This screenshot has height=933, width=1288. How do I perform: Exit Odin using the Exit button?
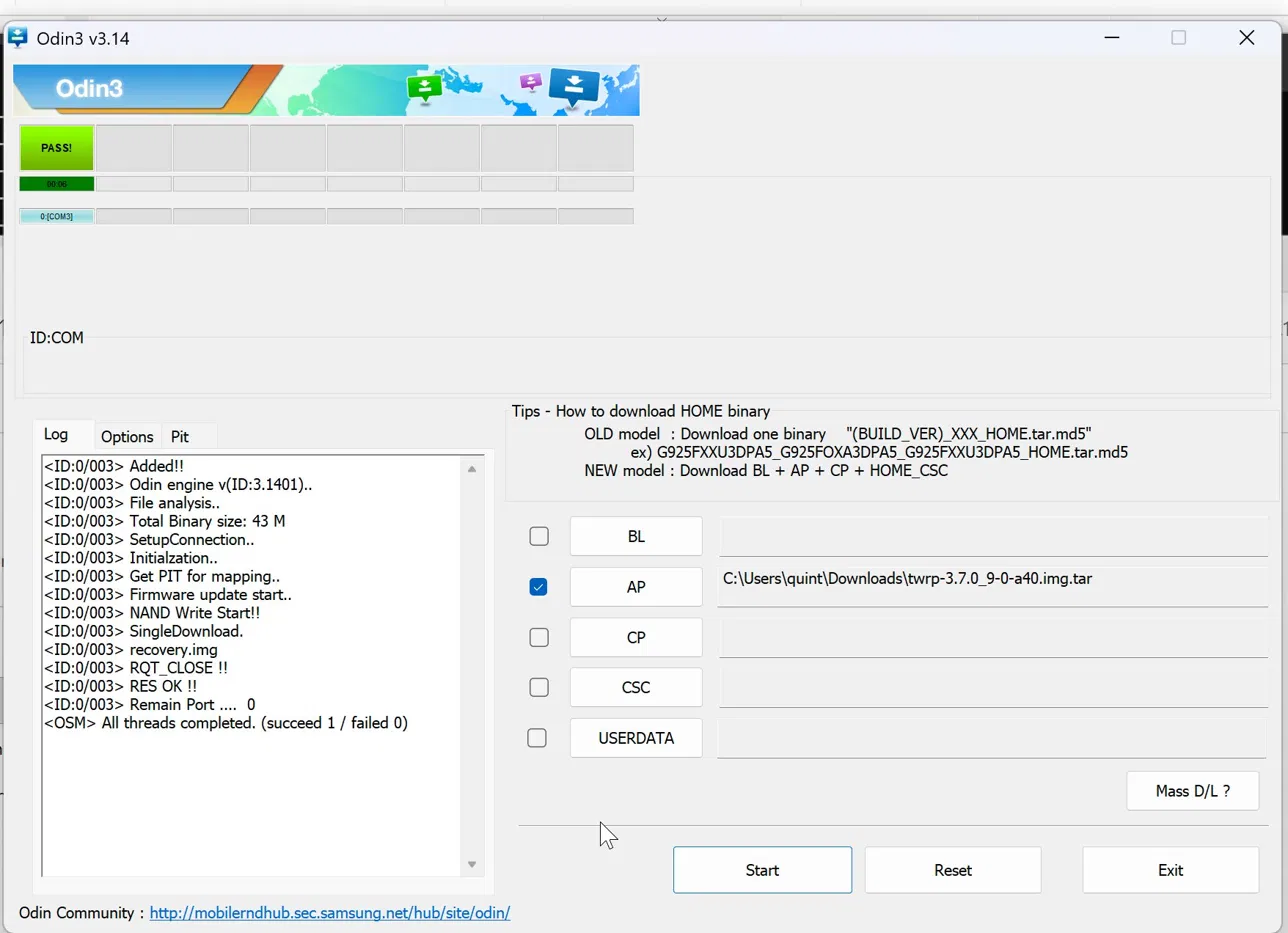(1171, 870)
